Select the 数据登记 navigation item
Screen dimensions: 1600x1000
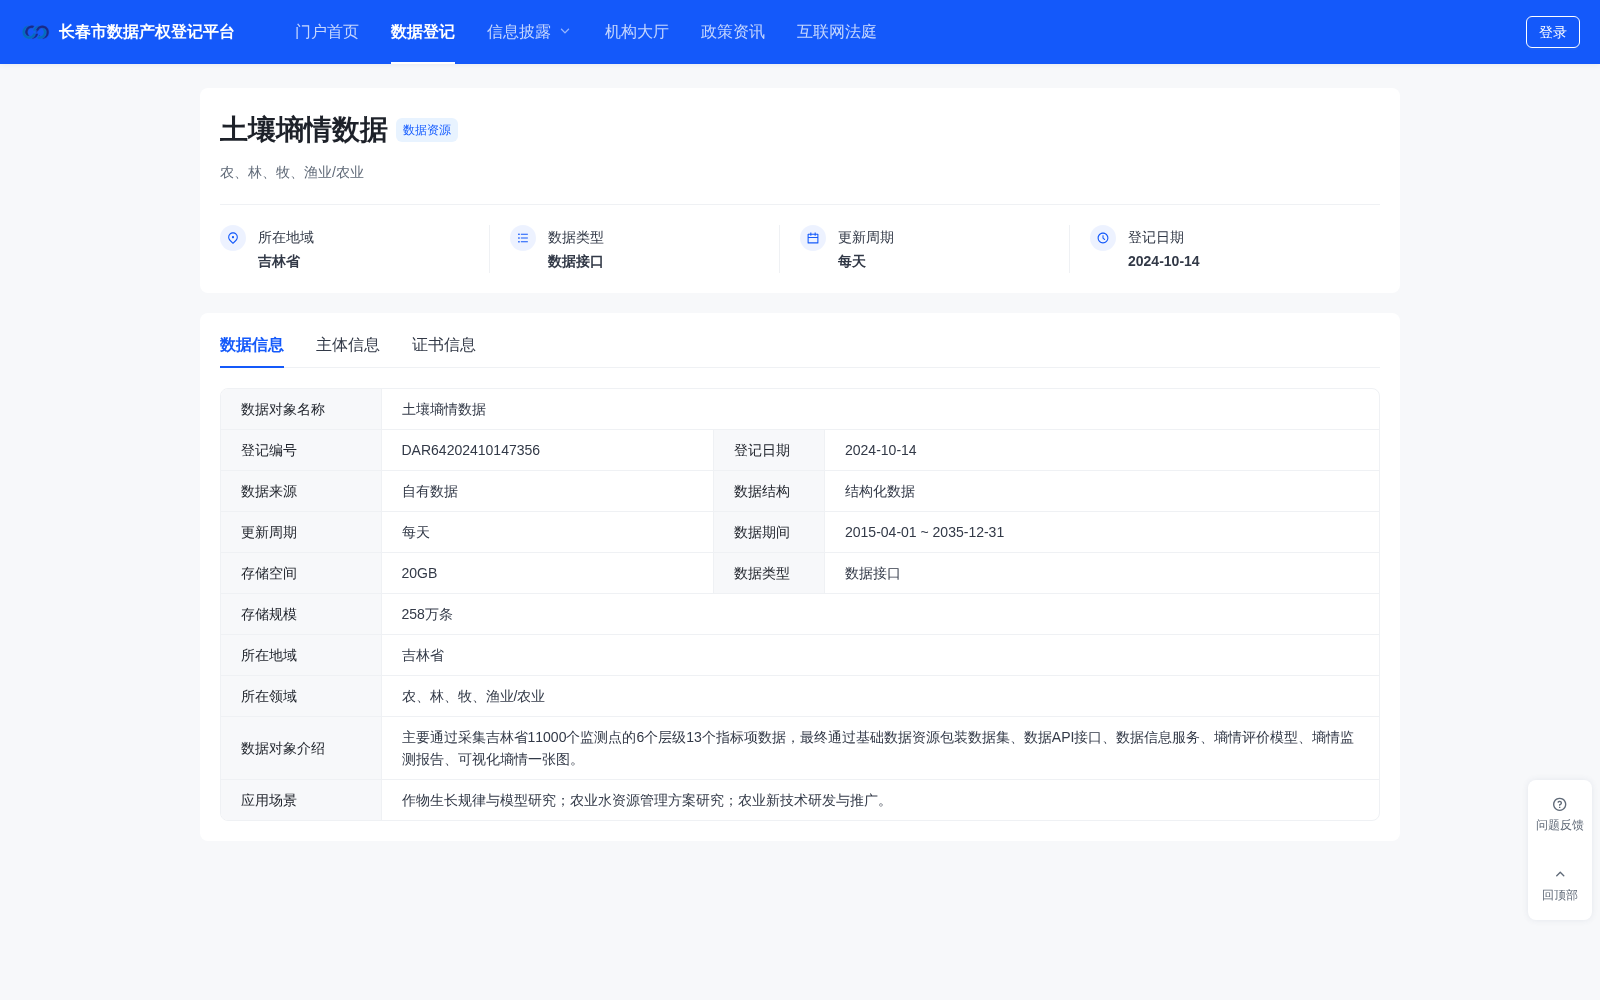[423, 32]
